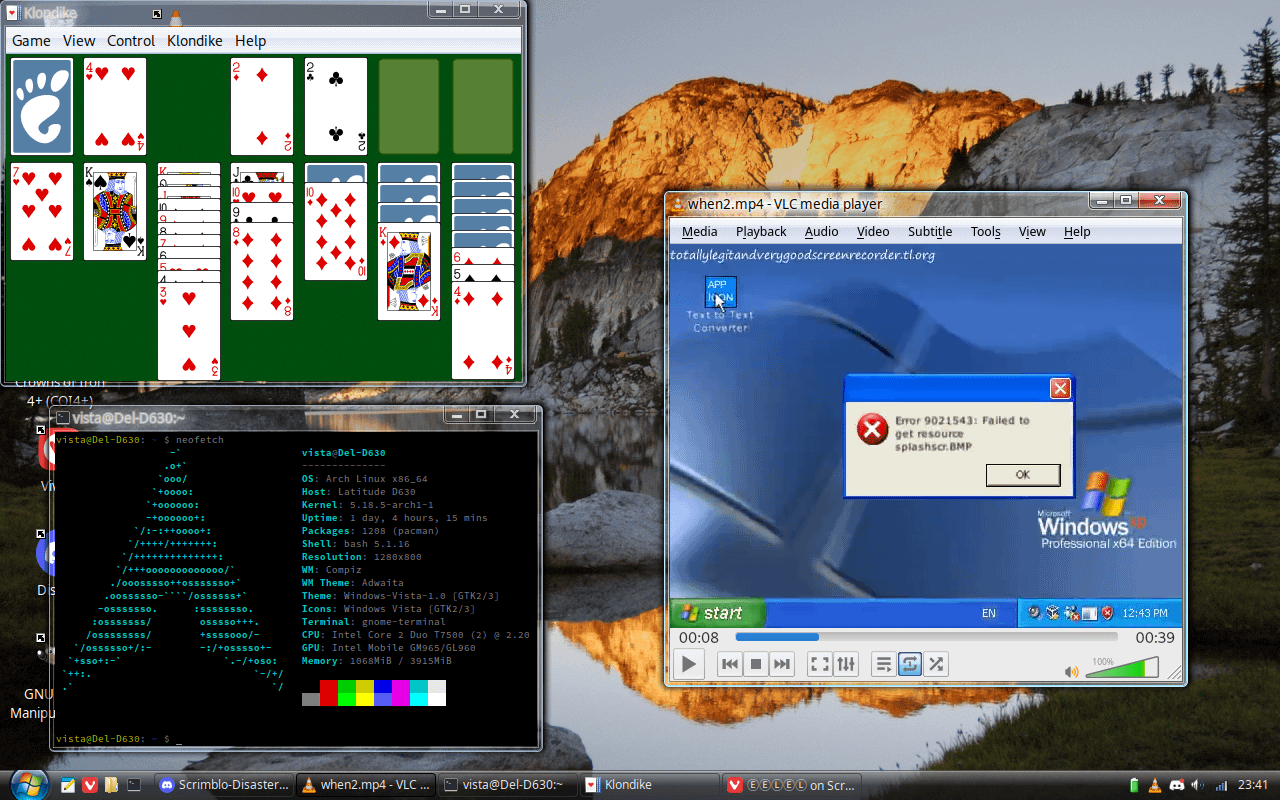Open the Klondike menu in solitaire

[x=197, y=41]
